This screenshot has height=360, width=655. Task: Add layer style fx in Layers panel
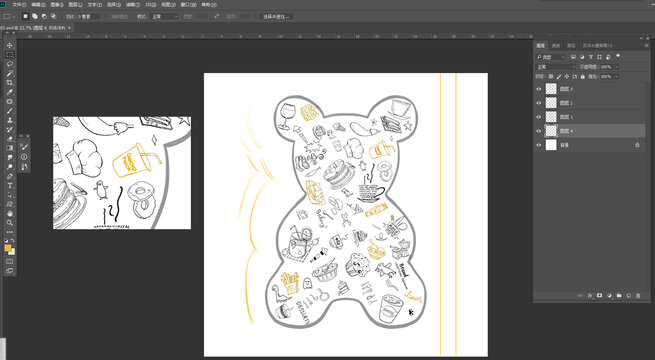590,296
